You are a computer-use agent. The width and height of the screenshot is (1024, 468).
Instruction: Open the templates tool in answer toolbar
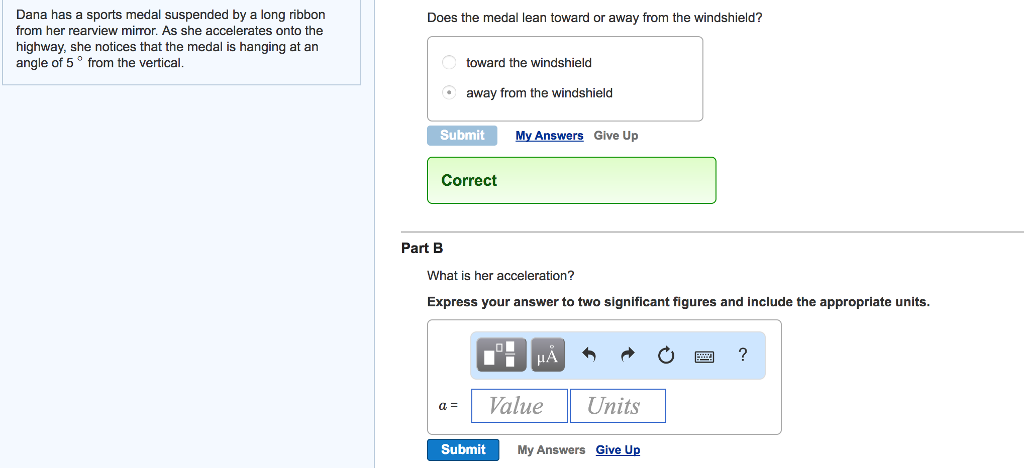pos(501,355)
